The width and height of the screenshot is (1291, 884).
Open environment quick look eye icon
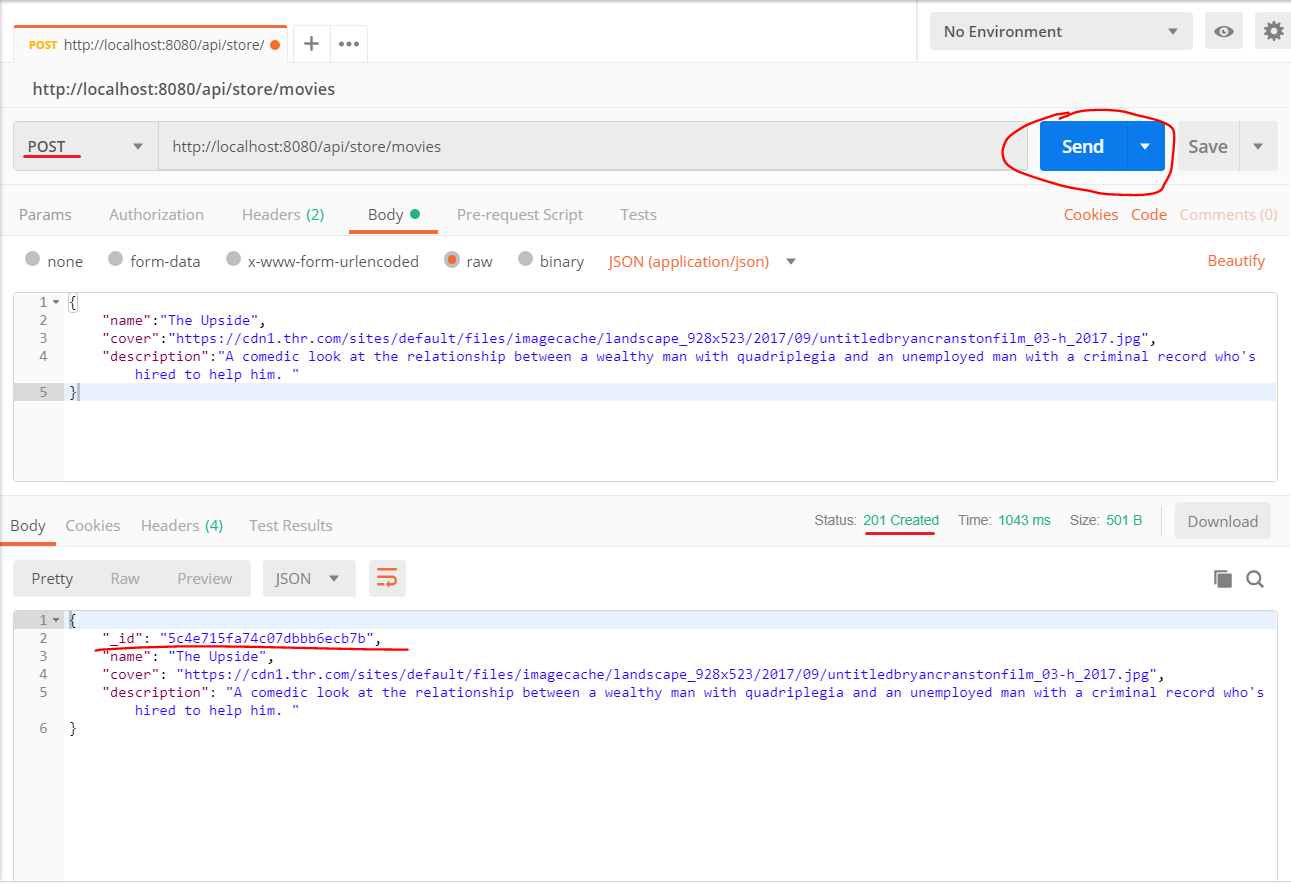coord(1223,31)
